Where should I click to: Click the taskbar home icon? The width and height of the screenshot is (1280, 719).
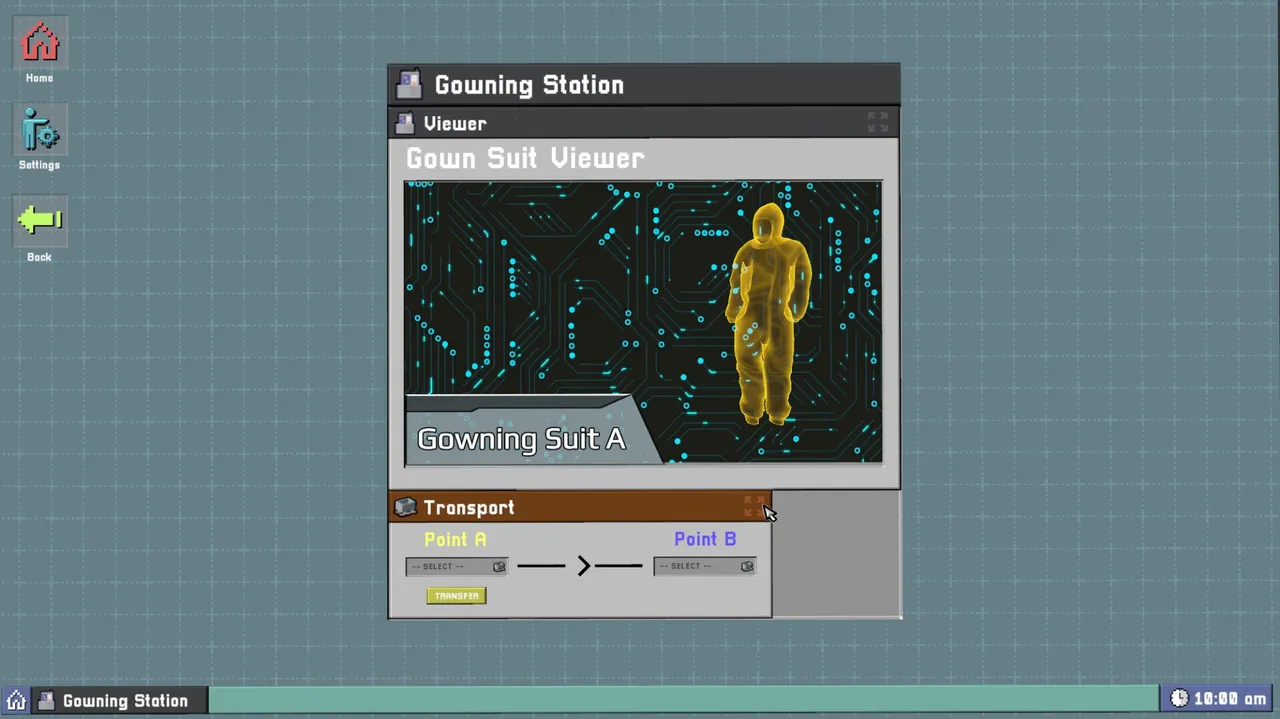pyautogui.click(x=16, y=700)
